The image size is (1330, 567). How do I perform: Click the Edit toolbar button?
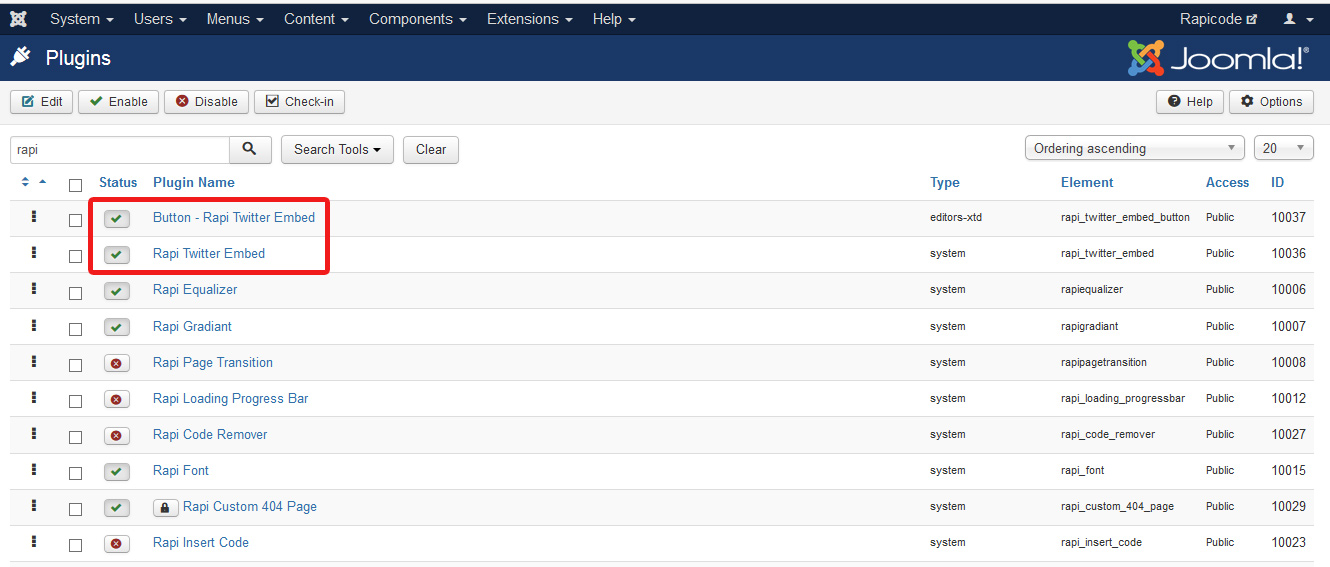[42, 101]
